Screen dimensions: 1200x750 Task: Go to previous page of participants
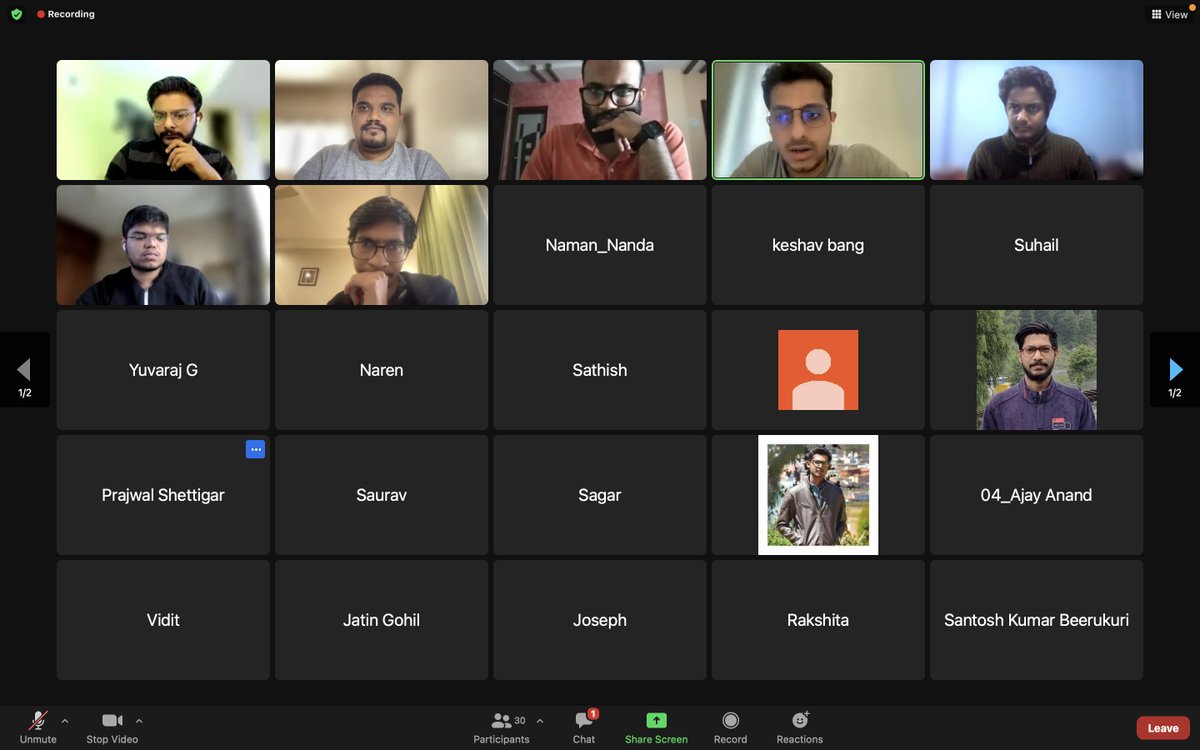tap(25, 370)
